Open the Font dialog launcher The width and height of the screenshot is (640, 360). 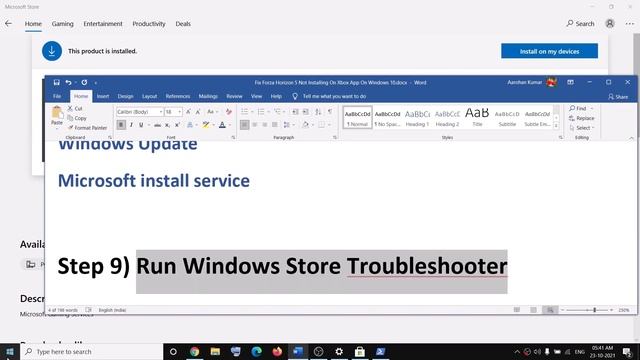pyautogui.click(x=233, y=138)
